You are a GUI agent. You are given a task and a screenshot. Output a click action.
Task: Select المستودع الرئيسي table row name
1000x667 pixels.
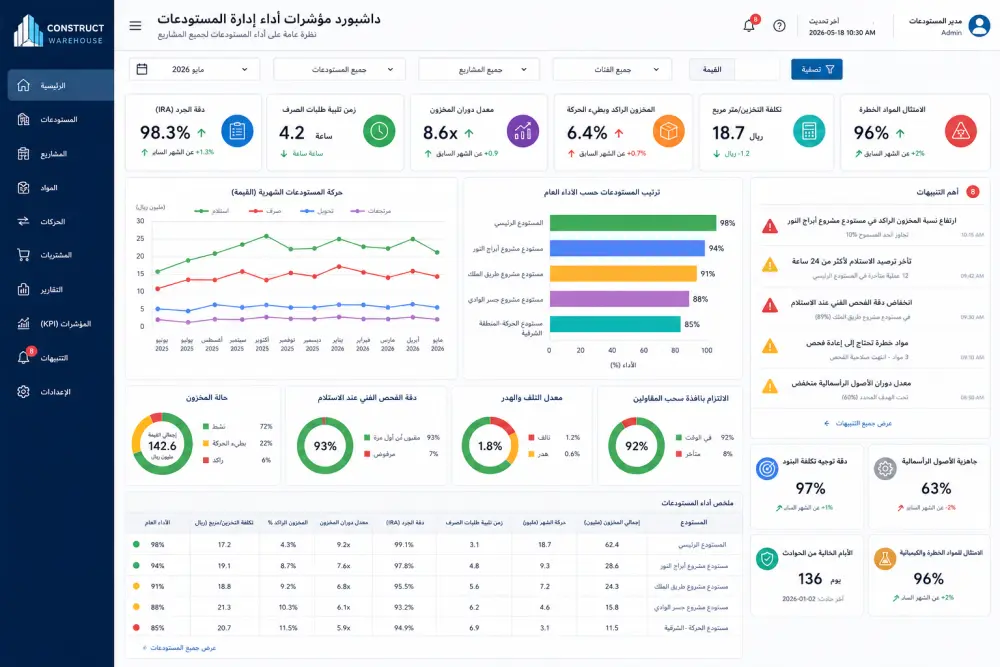pyautogui.click(x=702, y=545)
